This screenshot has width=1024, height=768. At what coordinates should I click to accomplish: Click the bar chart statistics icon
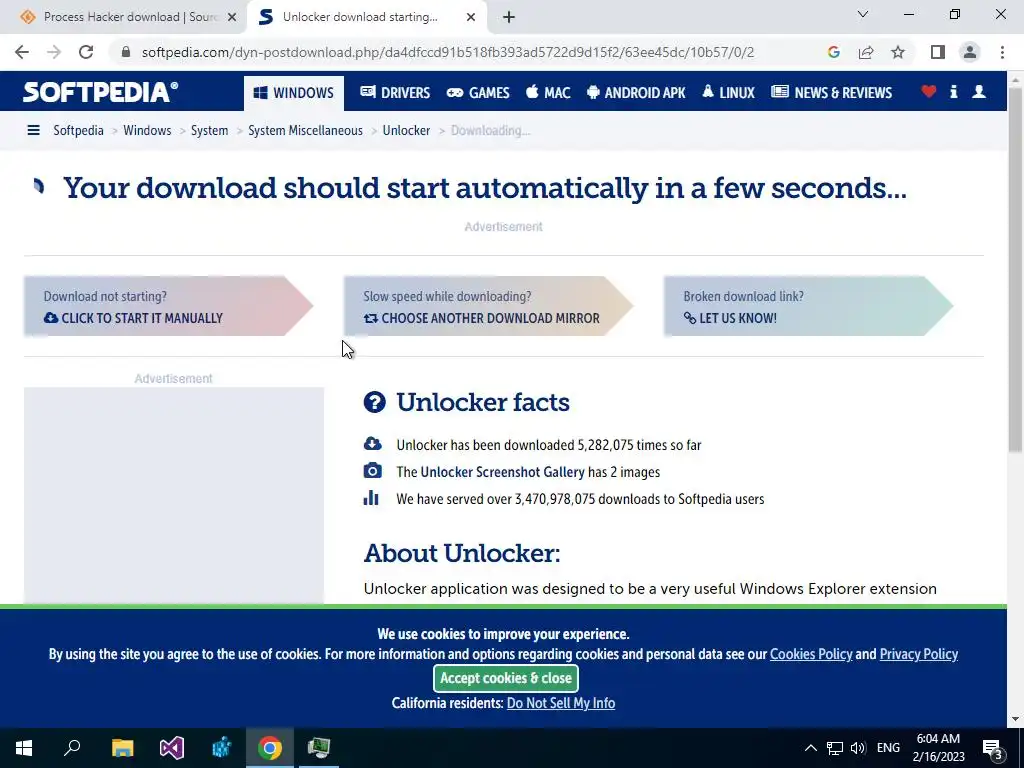(x=372, y=498)
